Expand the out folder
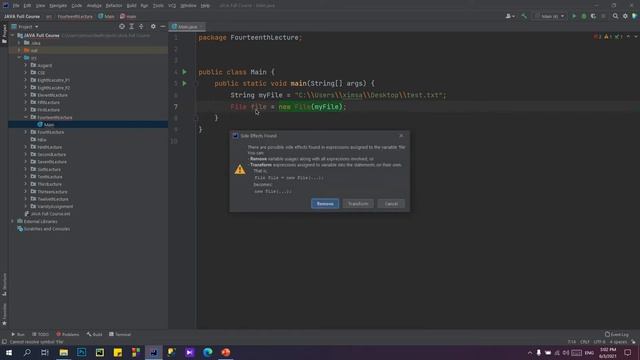640x360 pixels. (x=19, y=50)
